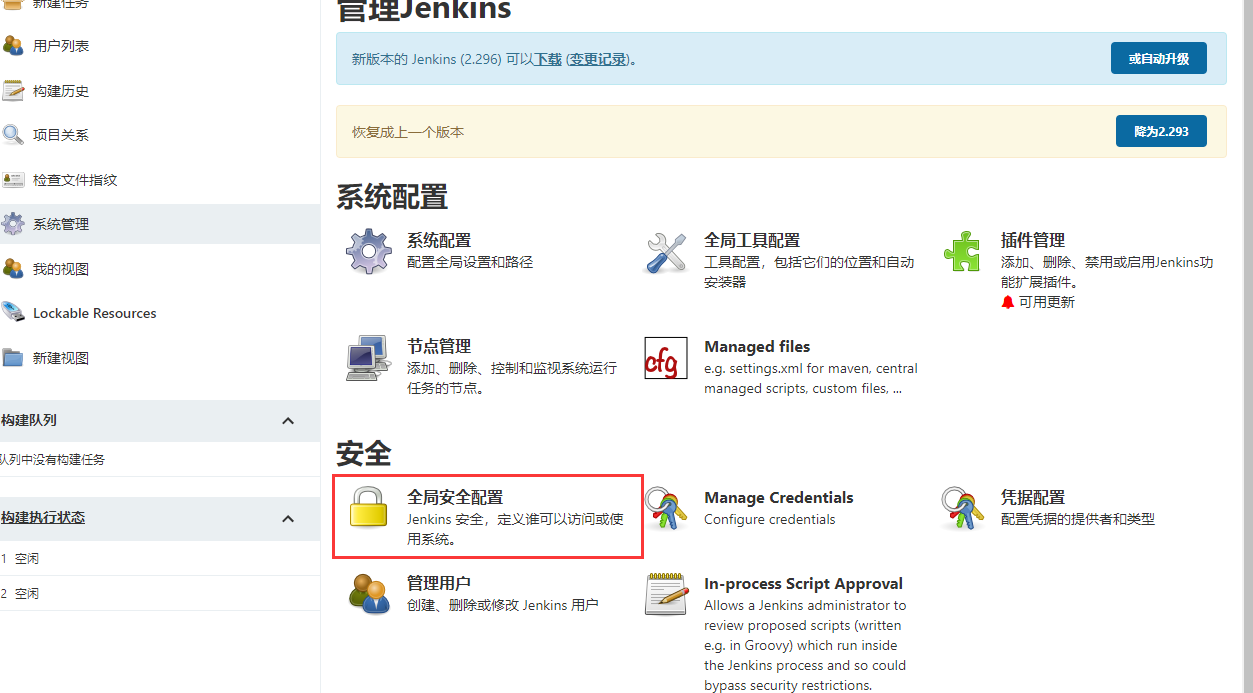Click the 插件管理 green puzzle icon

coord(962,252)
